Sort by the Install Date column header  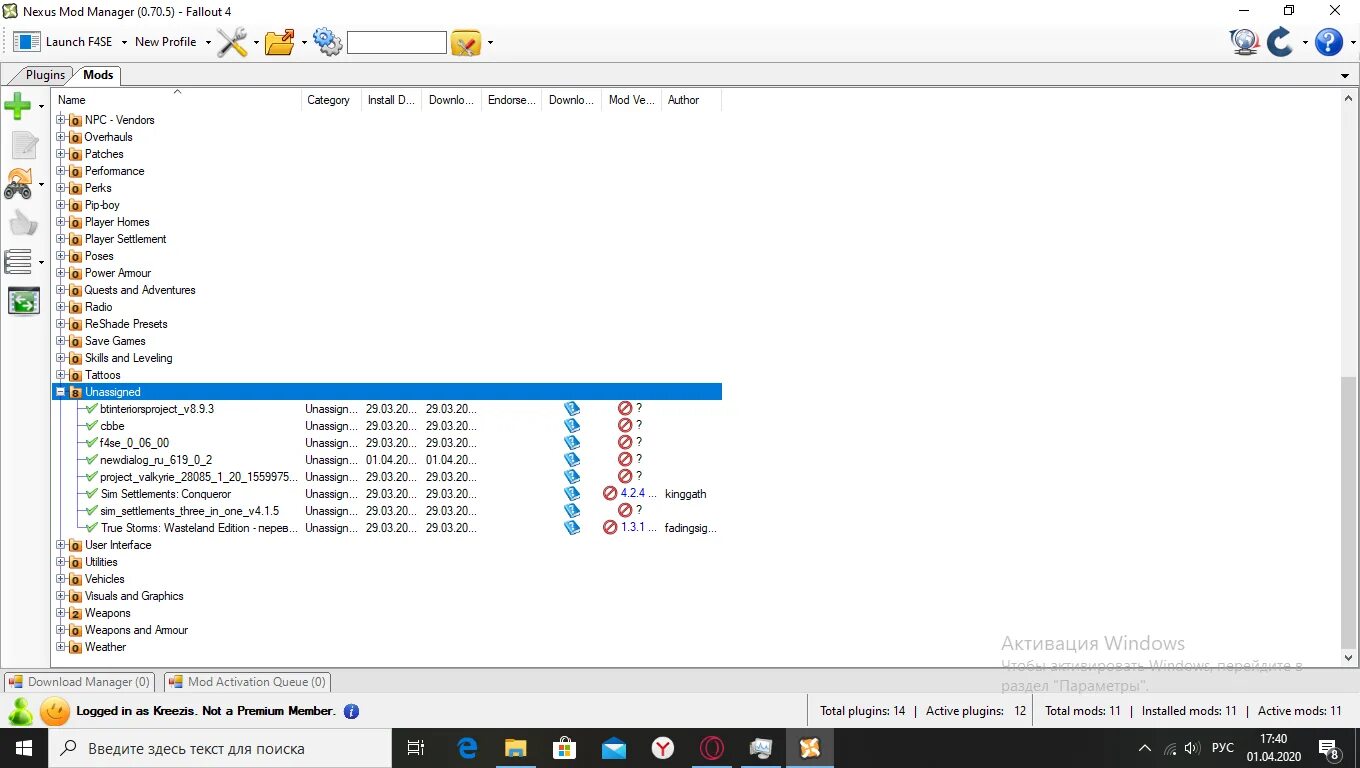(391, 100)
